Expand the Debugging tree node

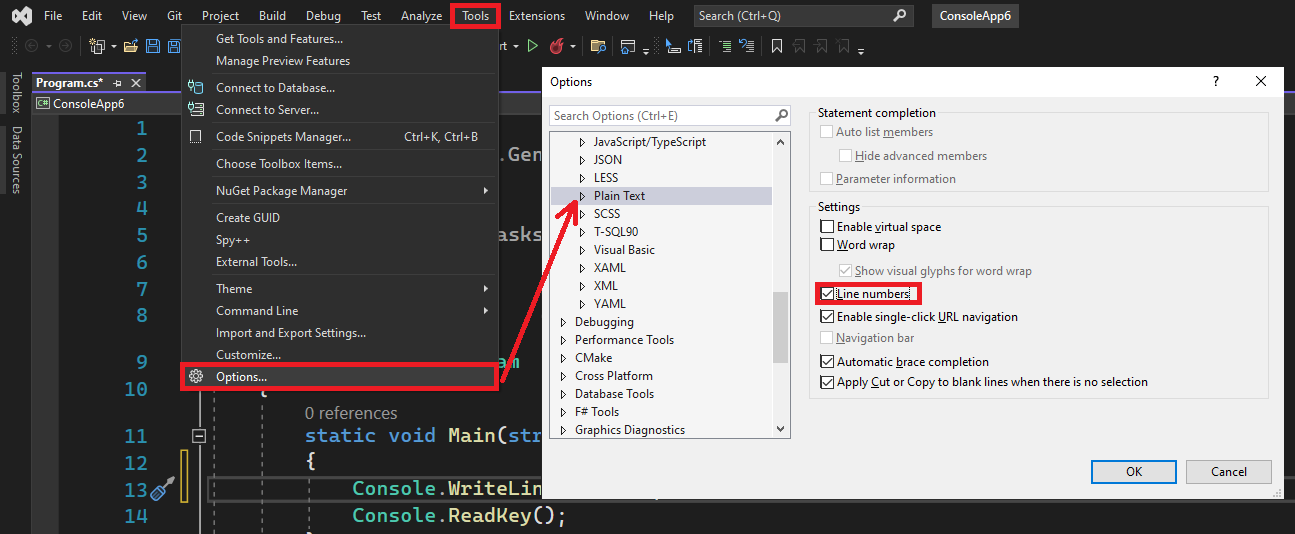pos(565,322)
